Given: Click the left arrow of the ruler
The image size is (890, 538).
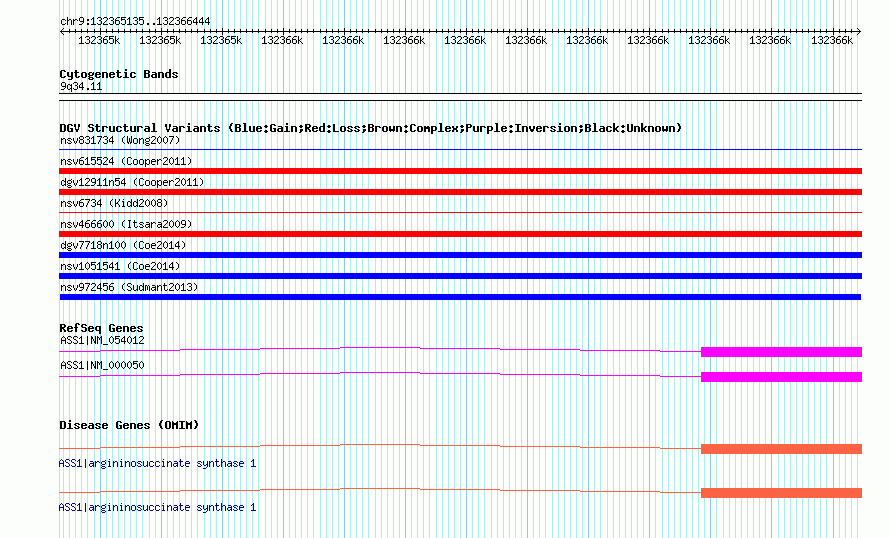Looking at the screenshot, I should click(62, 32).
